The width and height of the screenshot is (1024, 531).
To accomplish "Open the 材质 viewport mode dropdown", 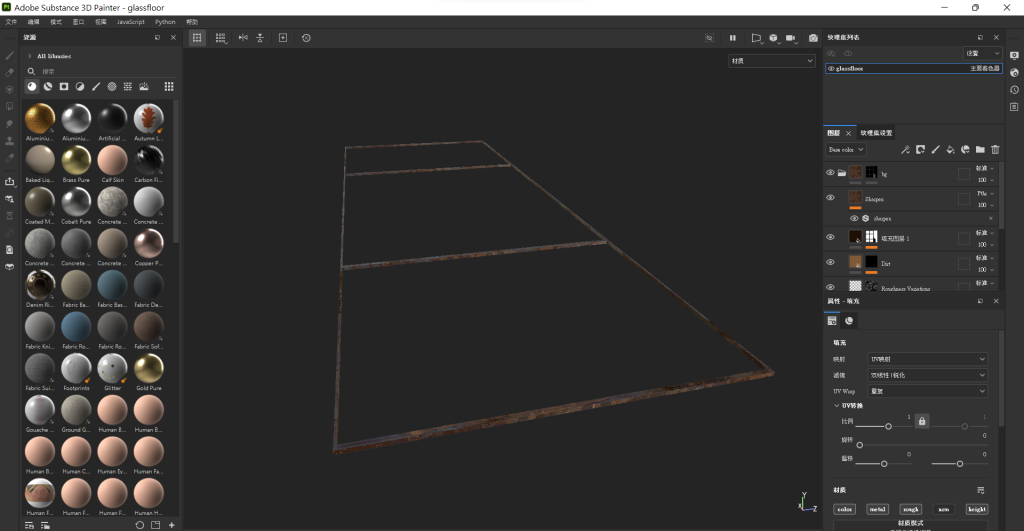I will pos(771,61).
